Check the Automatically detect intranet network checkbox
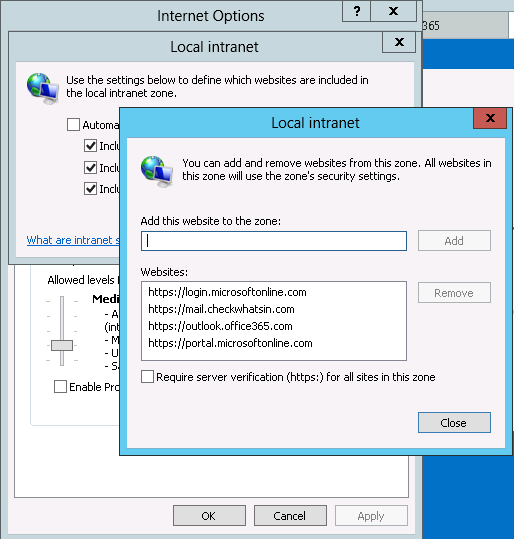This screenshot has height=539, width=514. 73,124
